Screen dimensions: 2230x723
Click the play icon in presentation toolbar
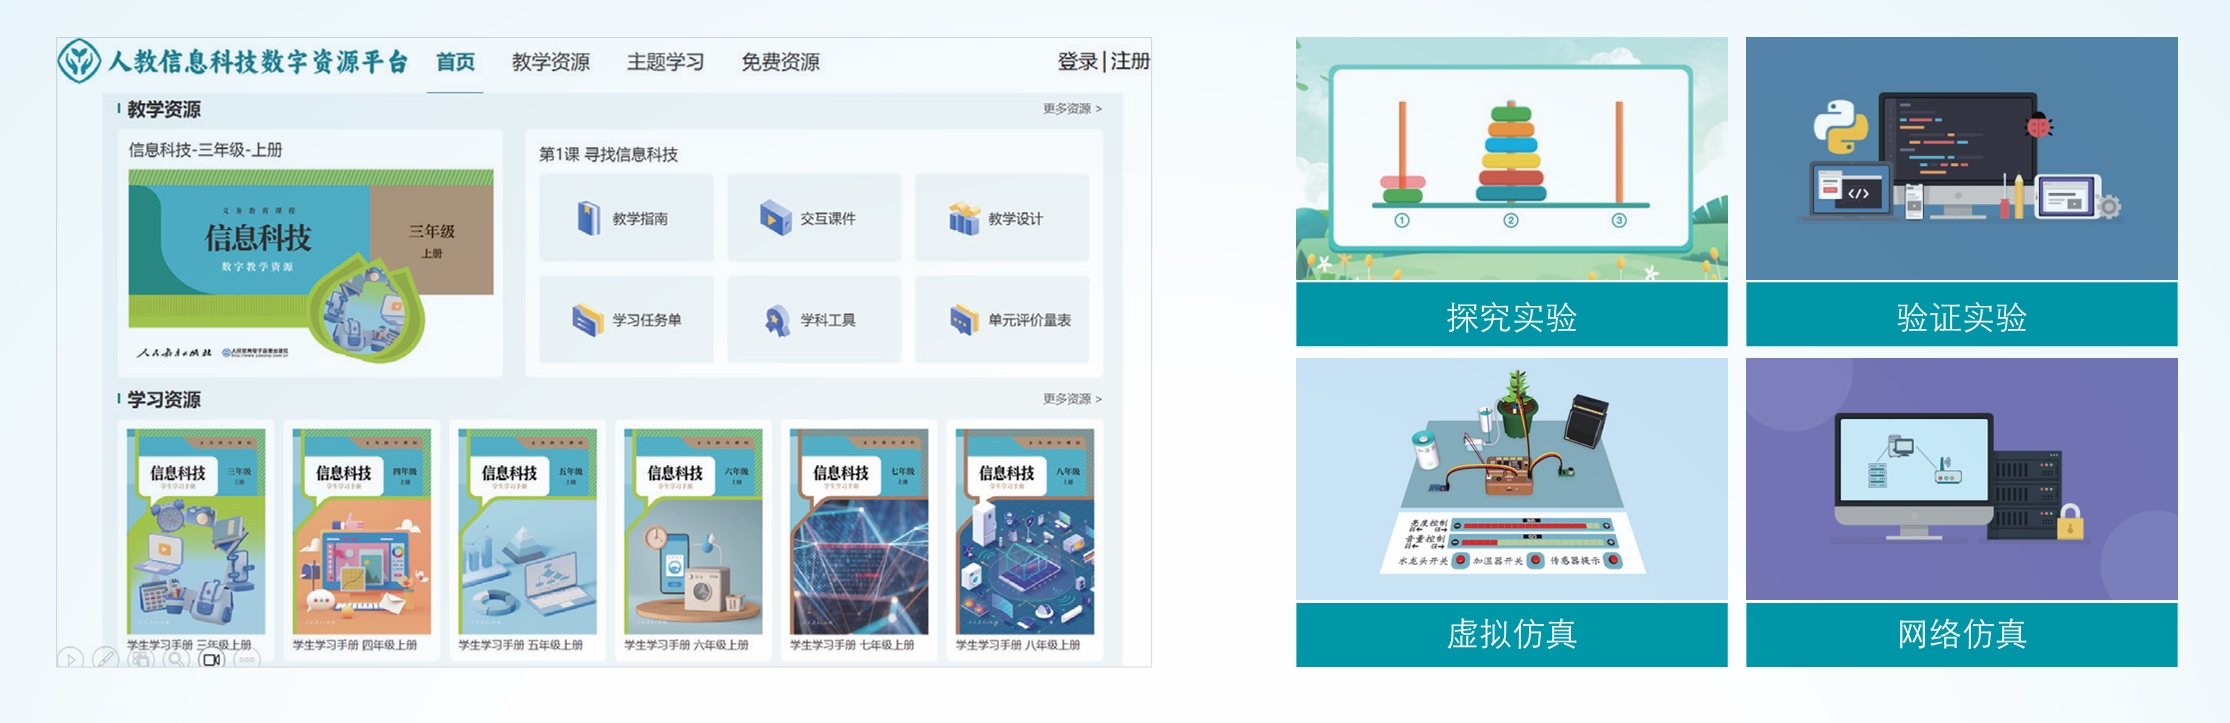[x=70, y=659]
